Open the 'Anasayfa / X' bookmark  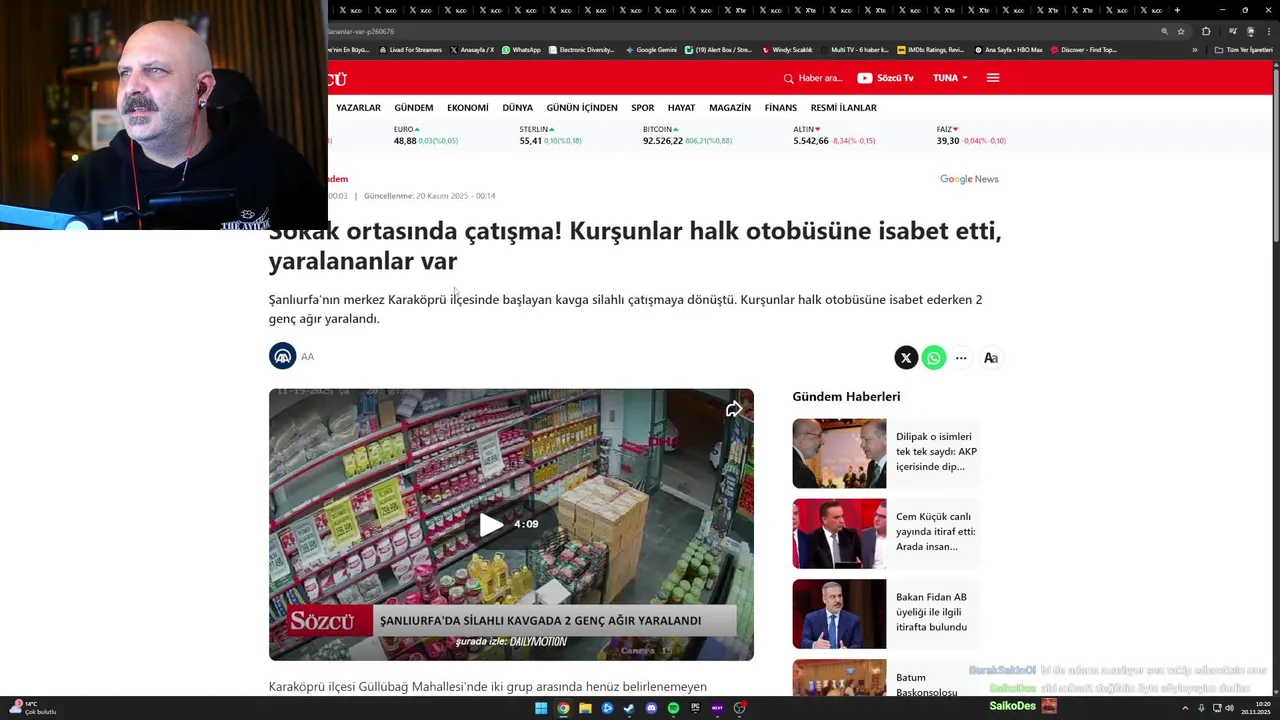point(472,50)
